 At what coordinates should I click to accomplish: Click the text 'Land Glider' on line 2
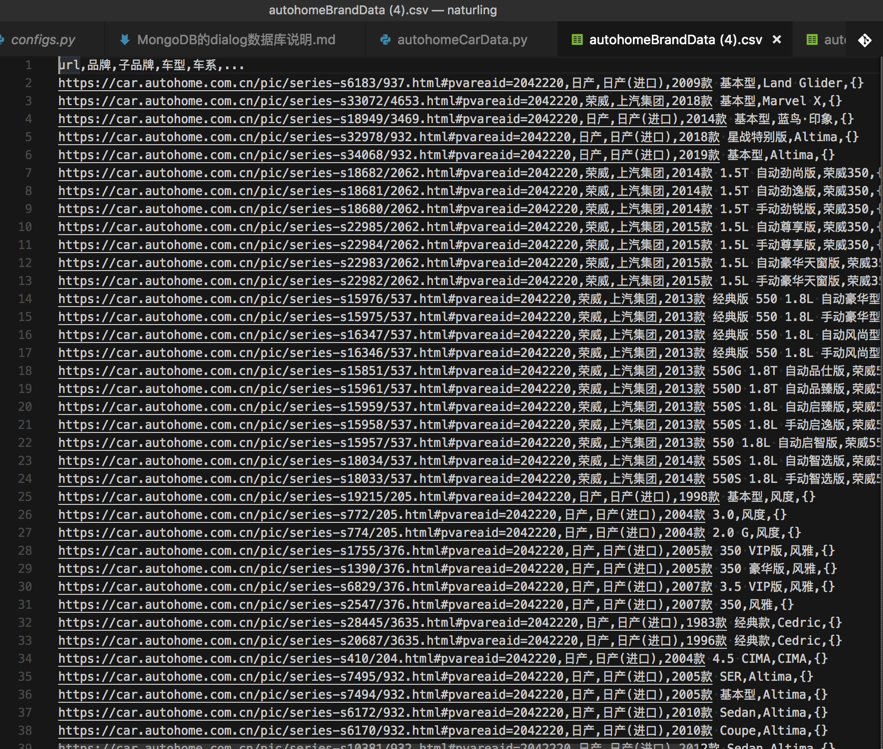click(802, 83)
